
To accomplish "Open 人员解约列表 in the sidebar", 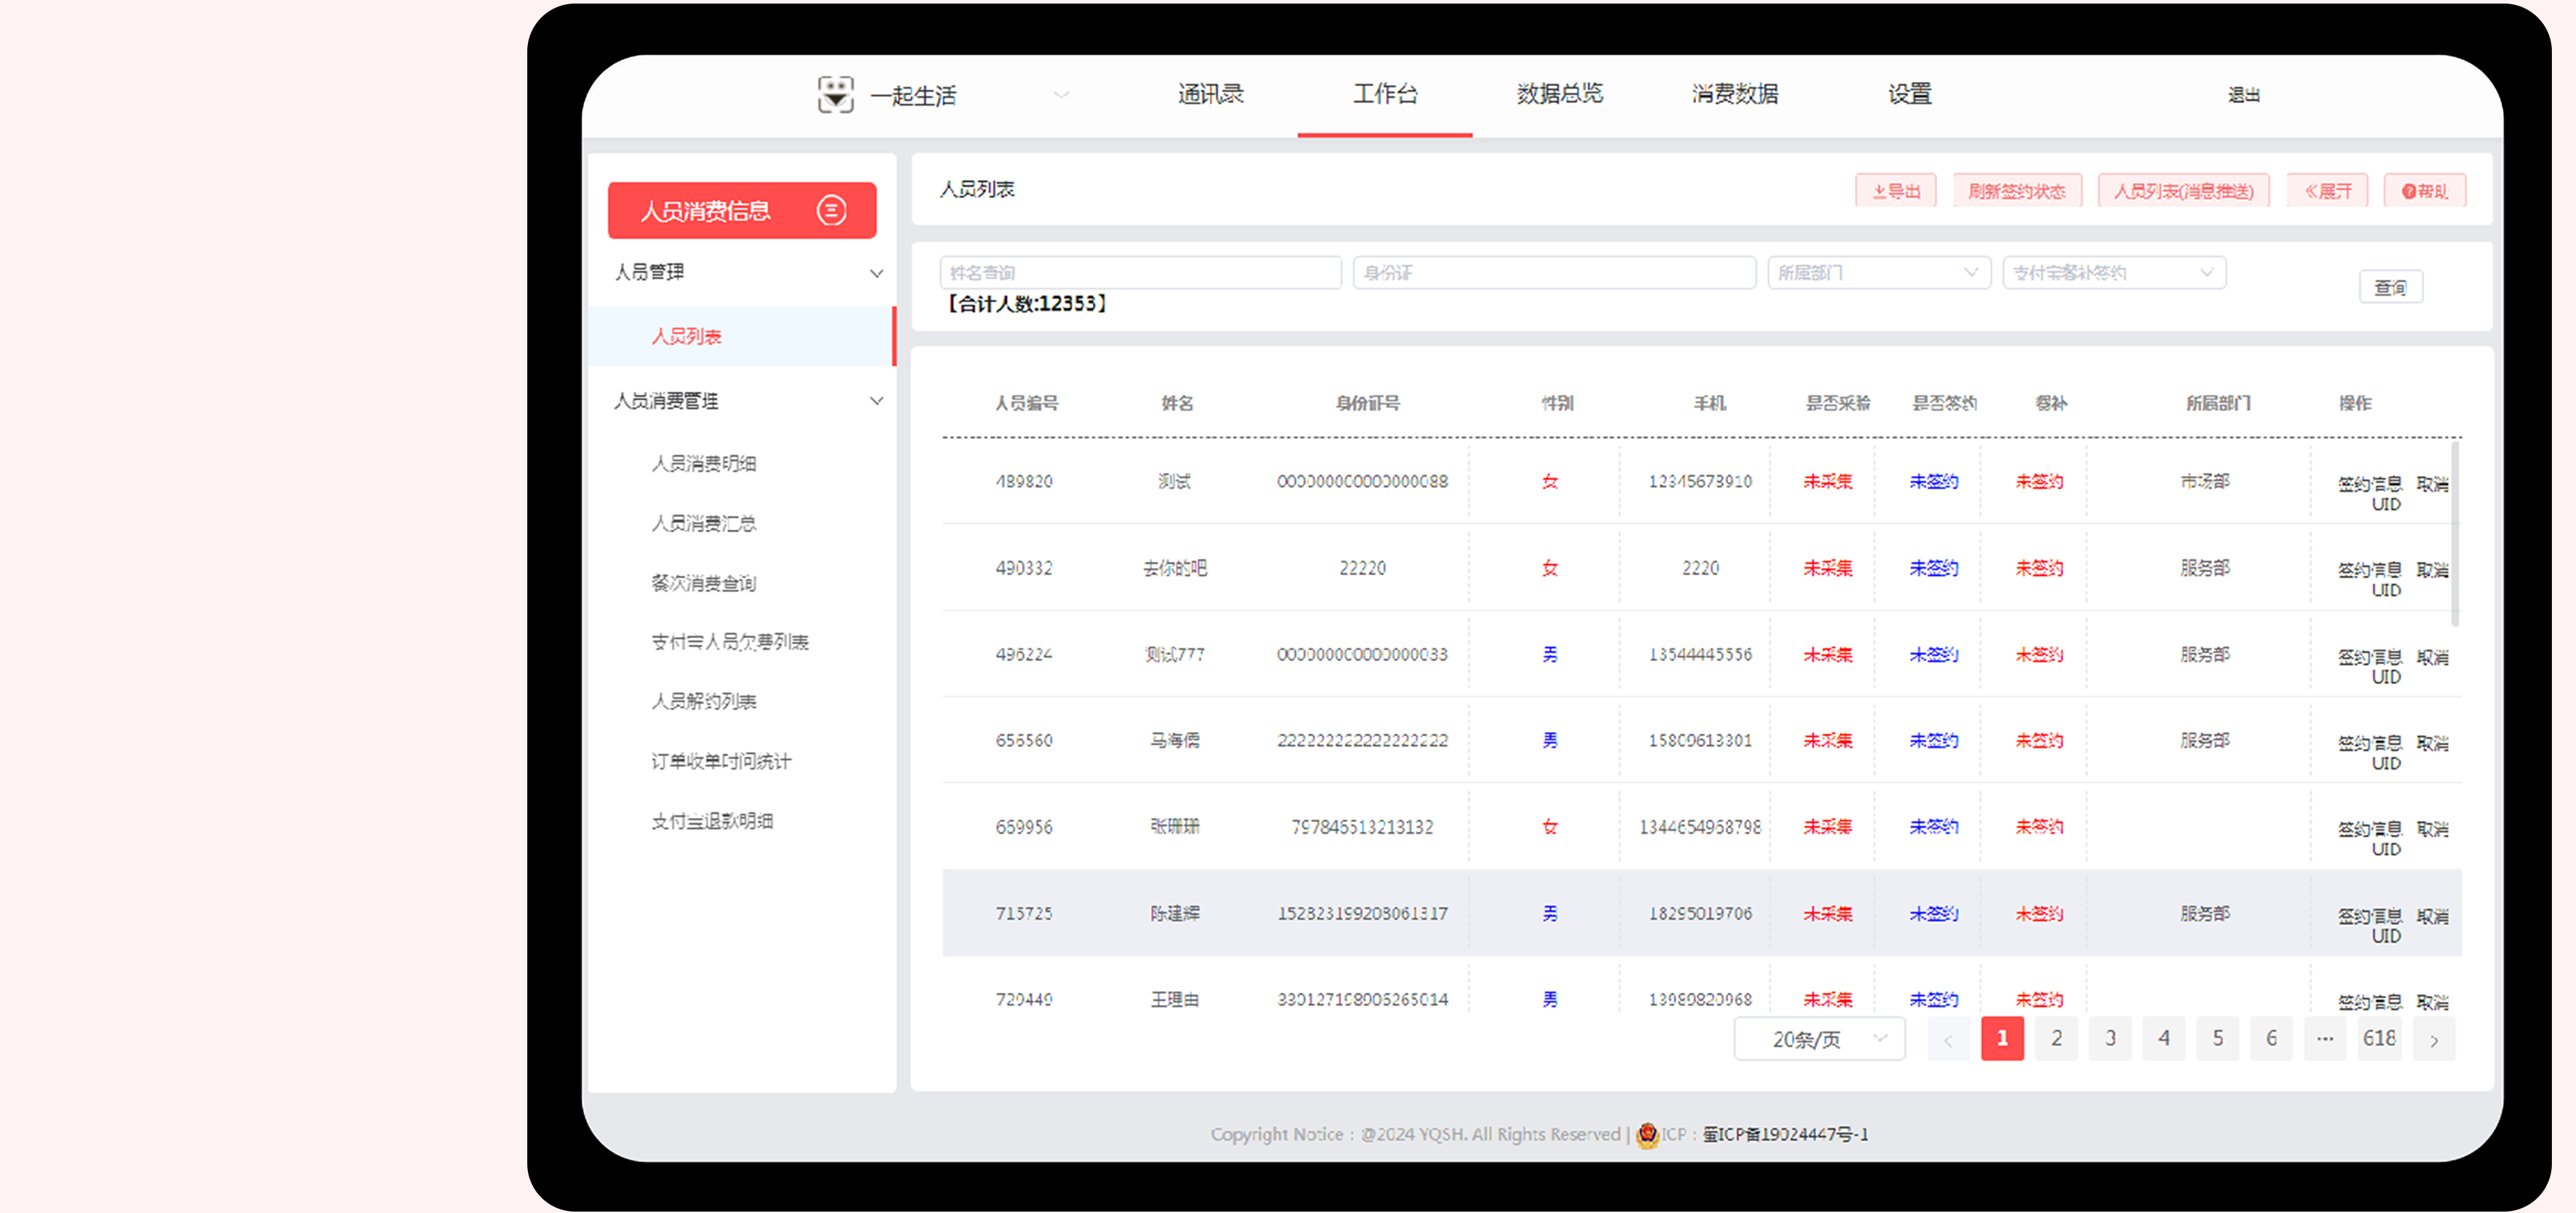I will click(x=704, y=701).
